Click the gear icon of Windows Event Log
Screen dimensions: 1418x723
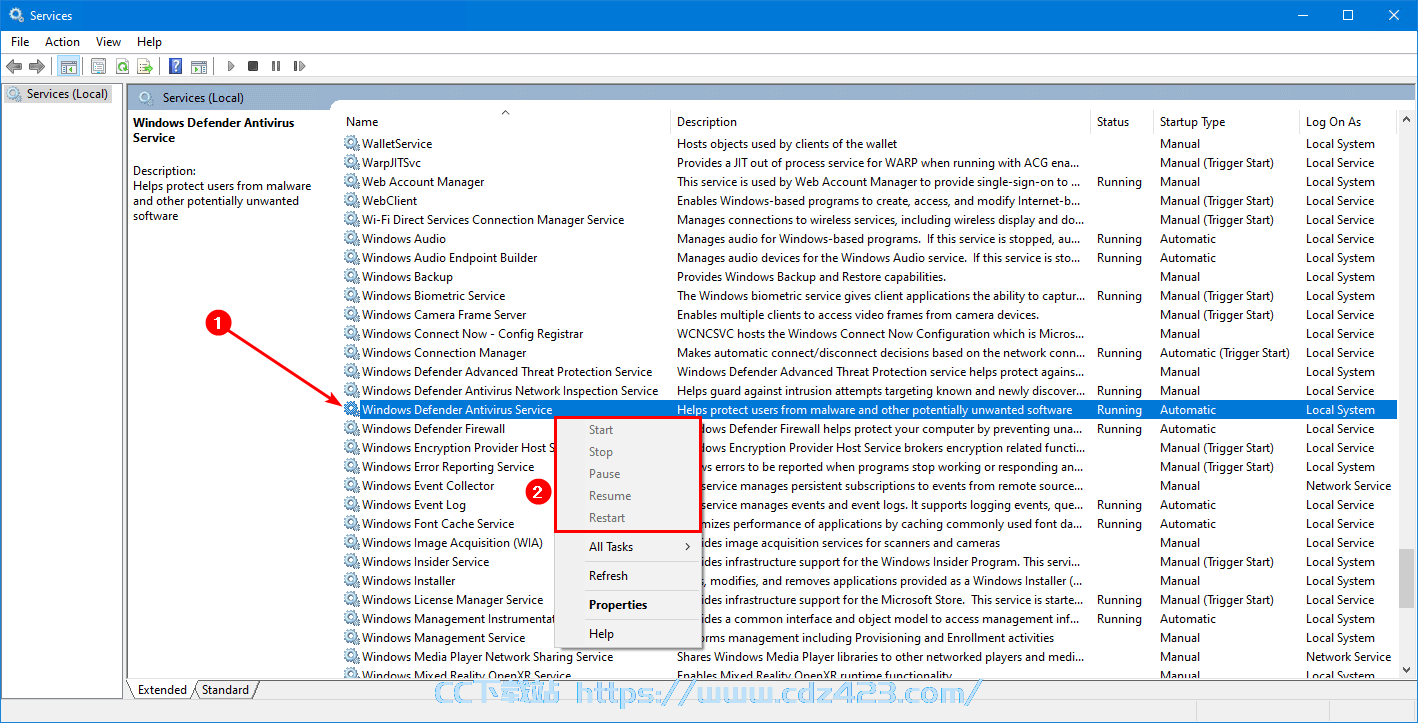tap(352, 505)
